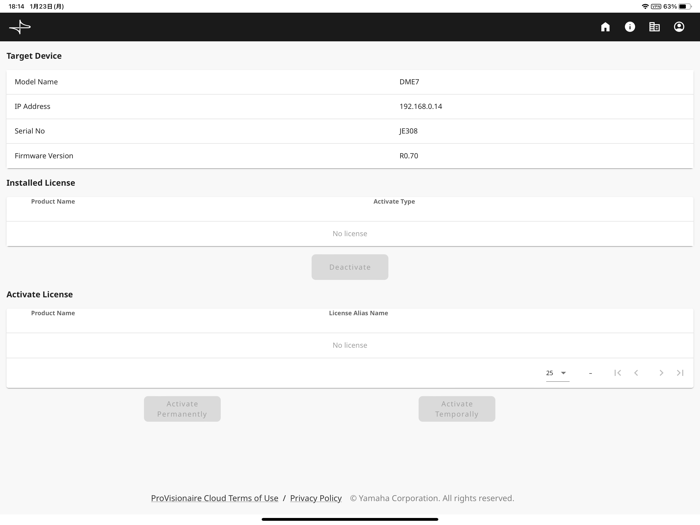
Task: Click the Yamaha Corporation copyright text
Action: (432, 498)
